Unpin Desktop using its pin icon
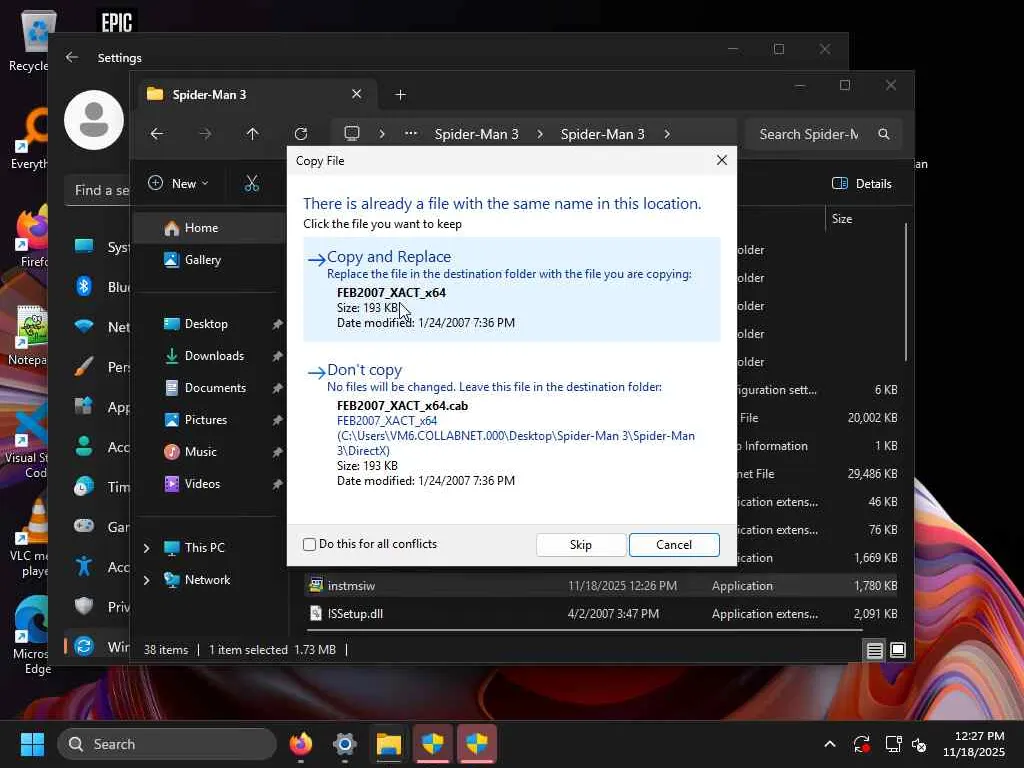 (x=277, y=324)
